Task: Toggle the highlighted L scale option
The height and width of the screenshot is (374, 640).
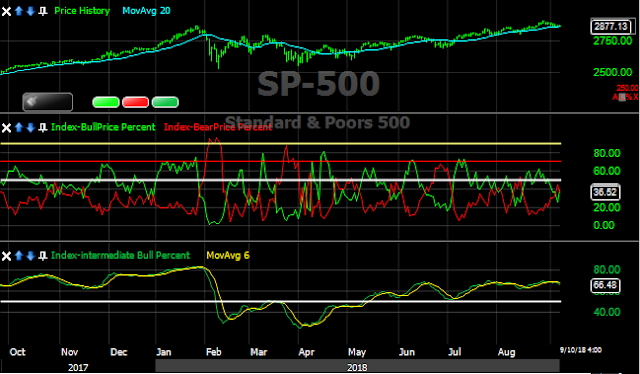Action: [x=622, y=97]
